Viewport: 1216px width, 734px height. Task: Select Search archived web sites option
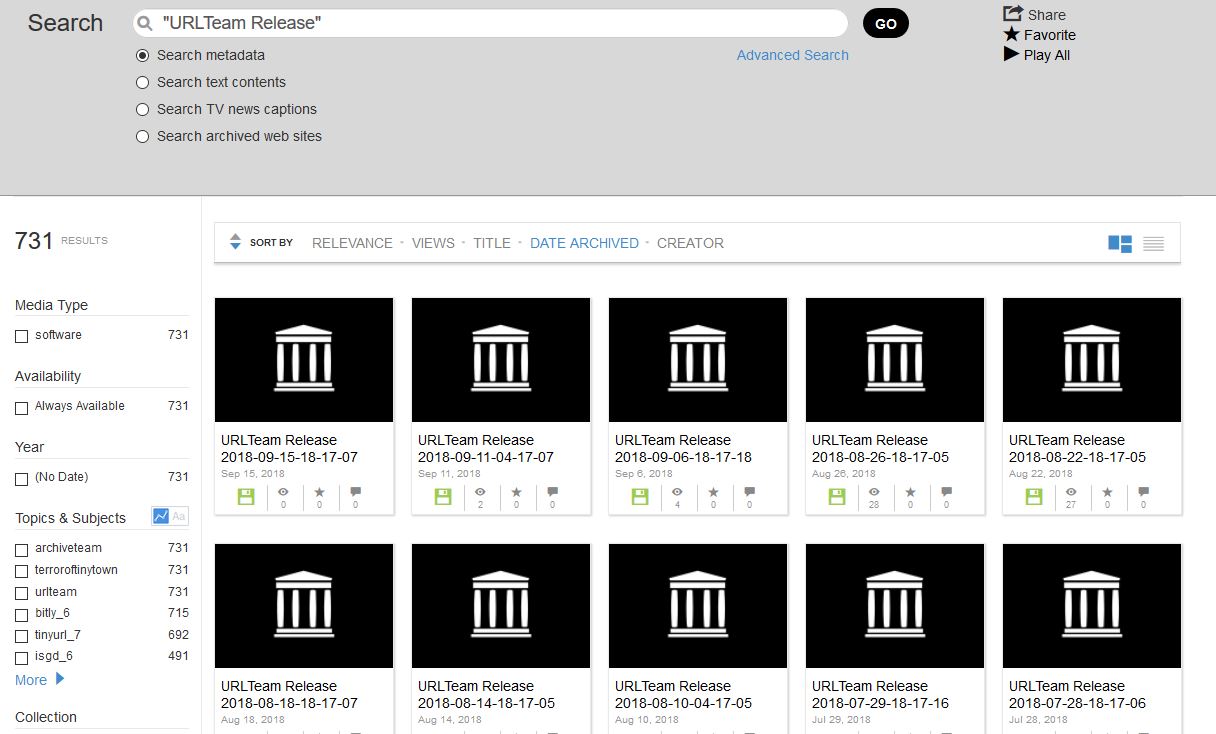(x=143, y=136)
